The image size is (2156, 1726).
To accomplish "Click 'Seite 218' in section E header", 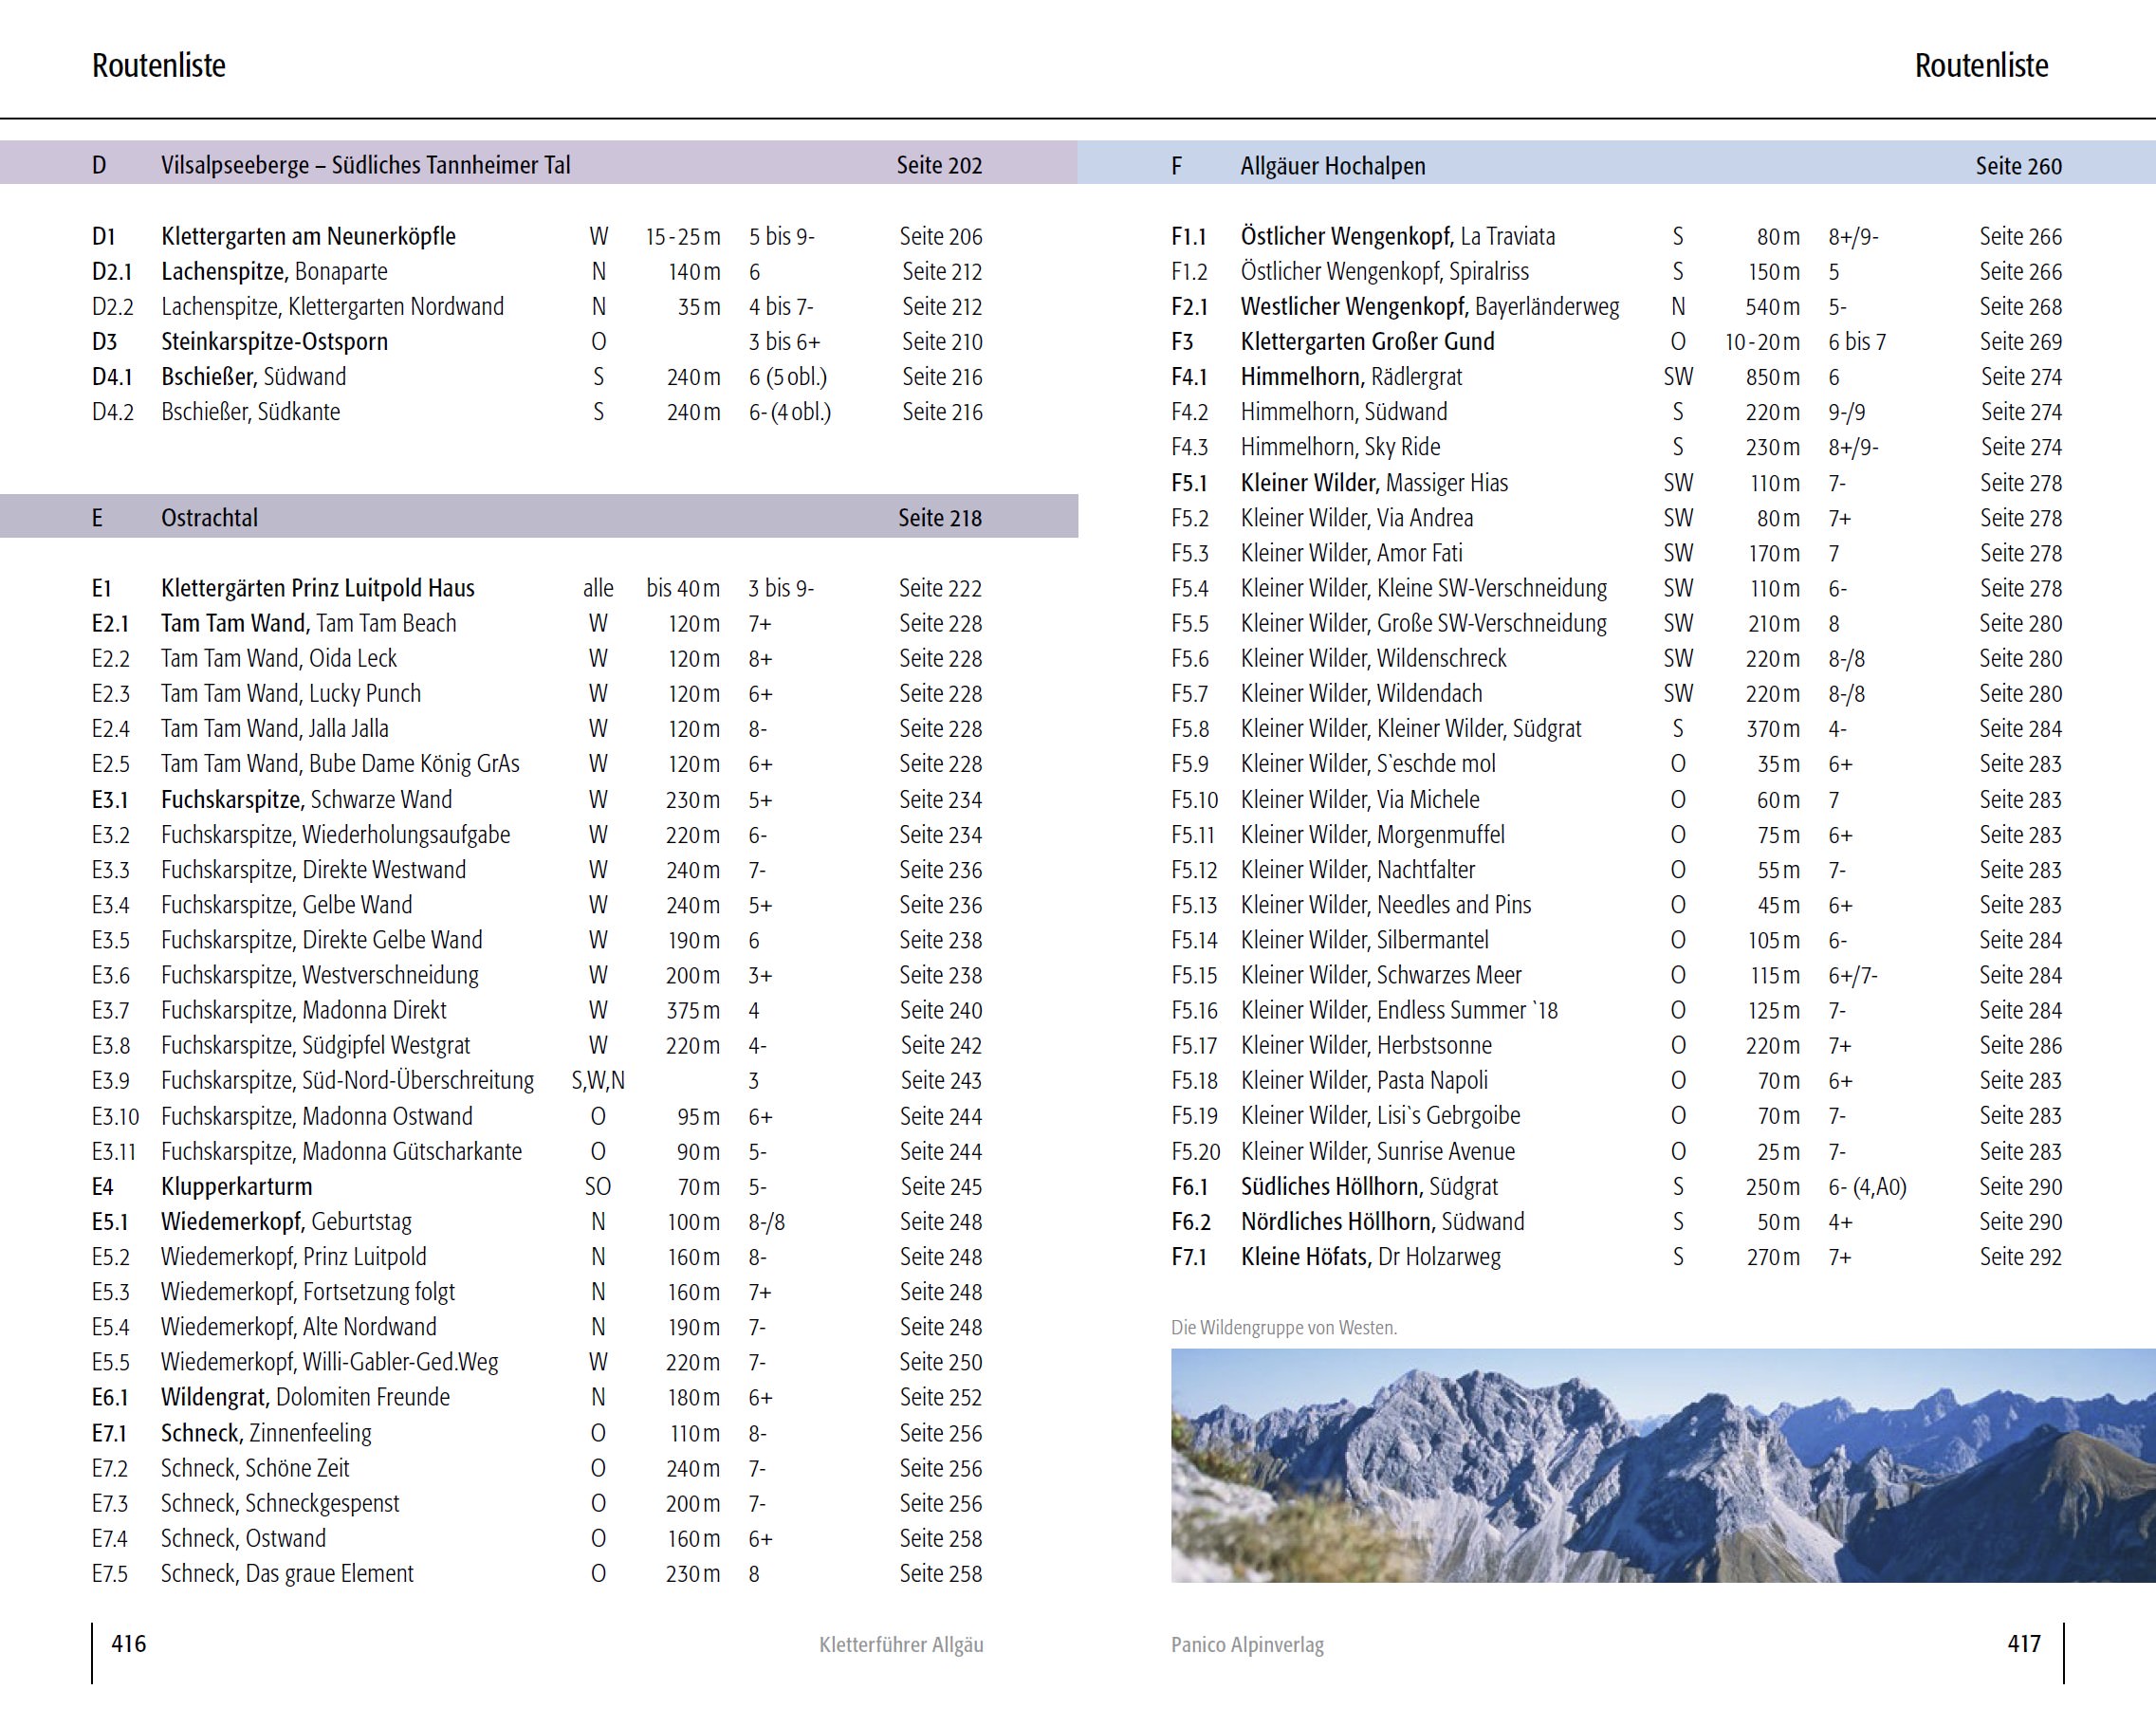I will (939, 518).
